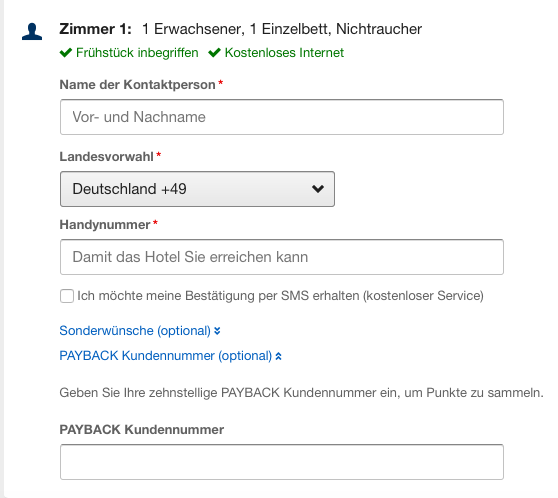Image resolution: width=558 pixels, height=498 pixels.
Task: Focus the Vor- und Nachname input field
Action: coord(282,117)
